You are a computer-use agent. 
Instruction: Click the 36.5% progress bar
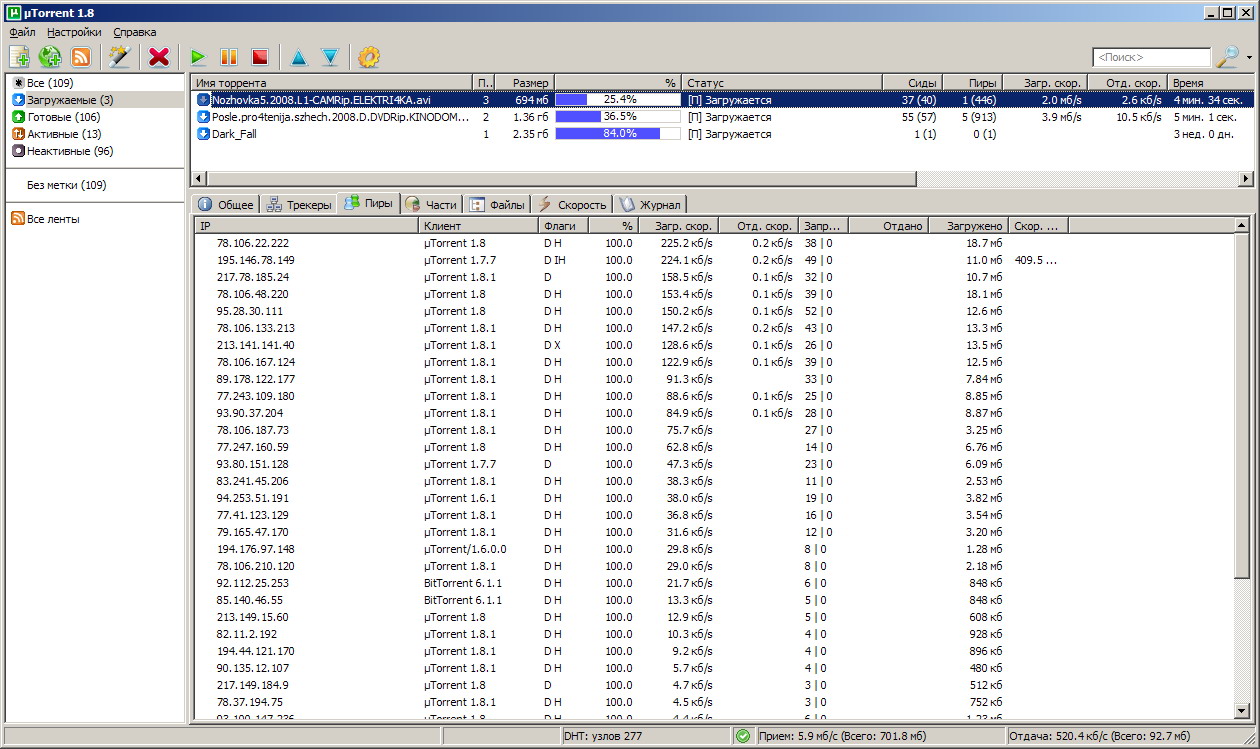click(617, 117)
